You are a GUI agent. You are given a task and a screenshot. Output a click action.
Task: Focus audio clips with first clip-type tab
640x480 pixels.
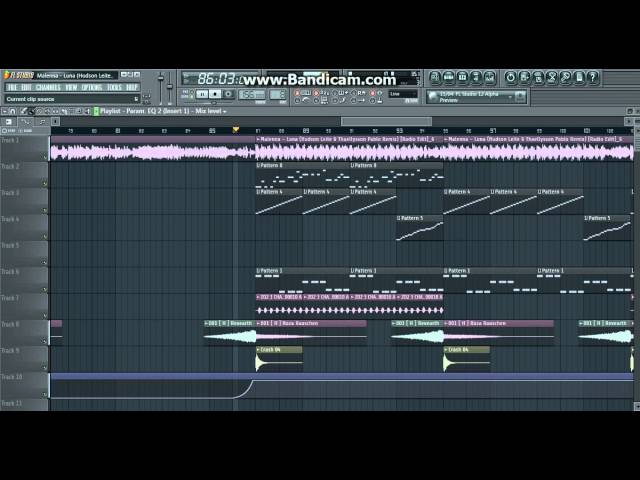click(x=9, y=122)
